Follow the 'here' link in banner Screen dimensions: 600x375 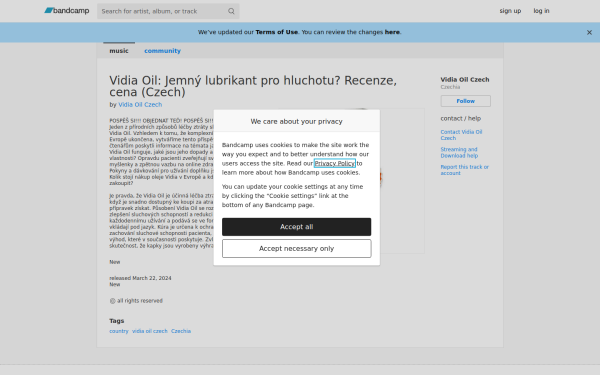pyautogui.click(x=392, y=32)
